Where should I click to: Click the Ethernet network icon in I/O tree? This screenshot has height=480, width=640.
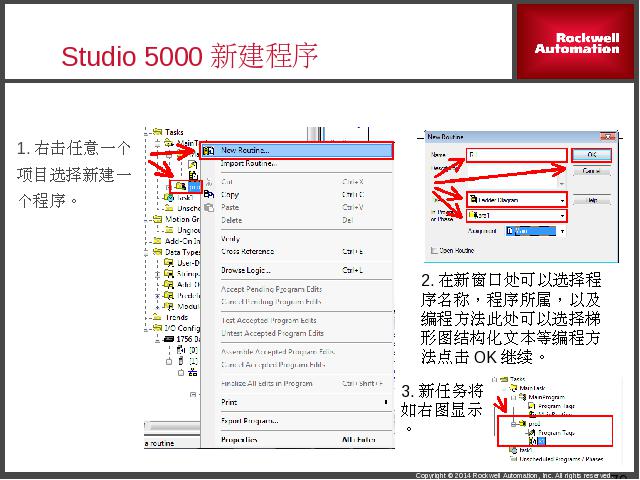193,372
